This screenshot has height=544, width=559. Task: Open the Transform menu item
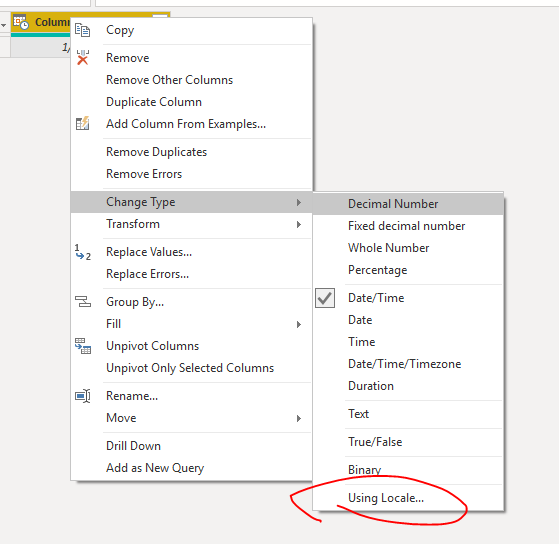click(191, 224)
